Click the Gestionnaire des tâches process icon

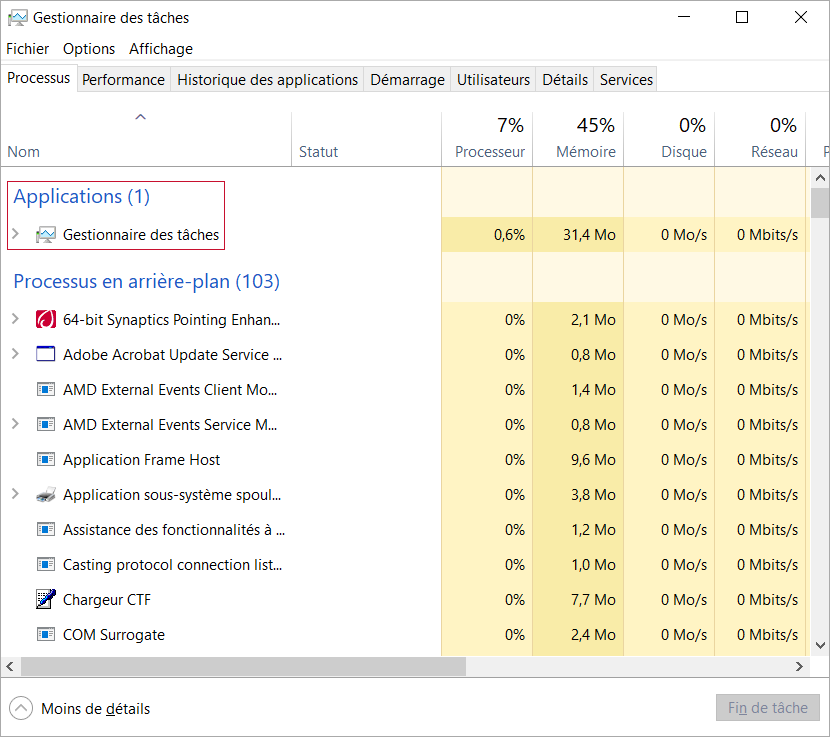coord(45,235)
